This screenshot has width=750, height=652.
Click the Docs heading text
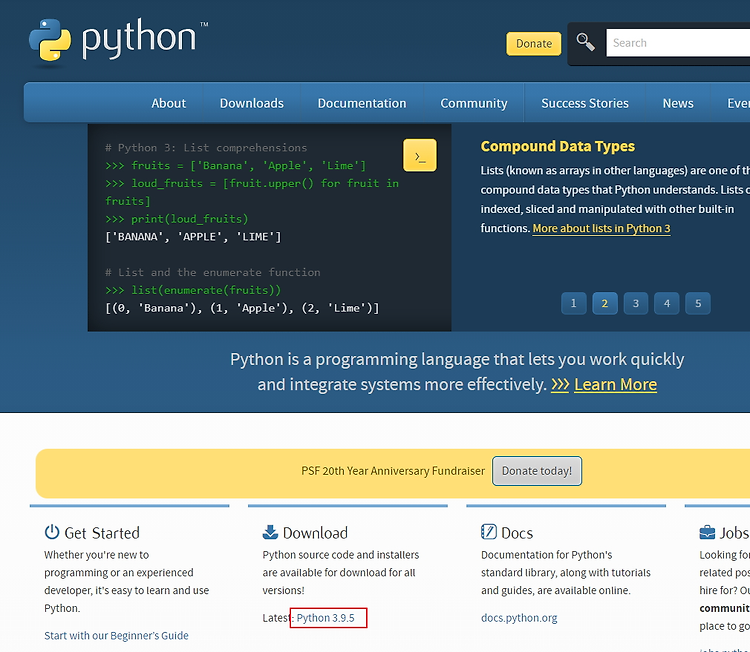point(517,533)
